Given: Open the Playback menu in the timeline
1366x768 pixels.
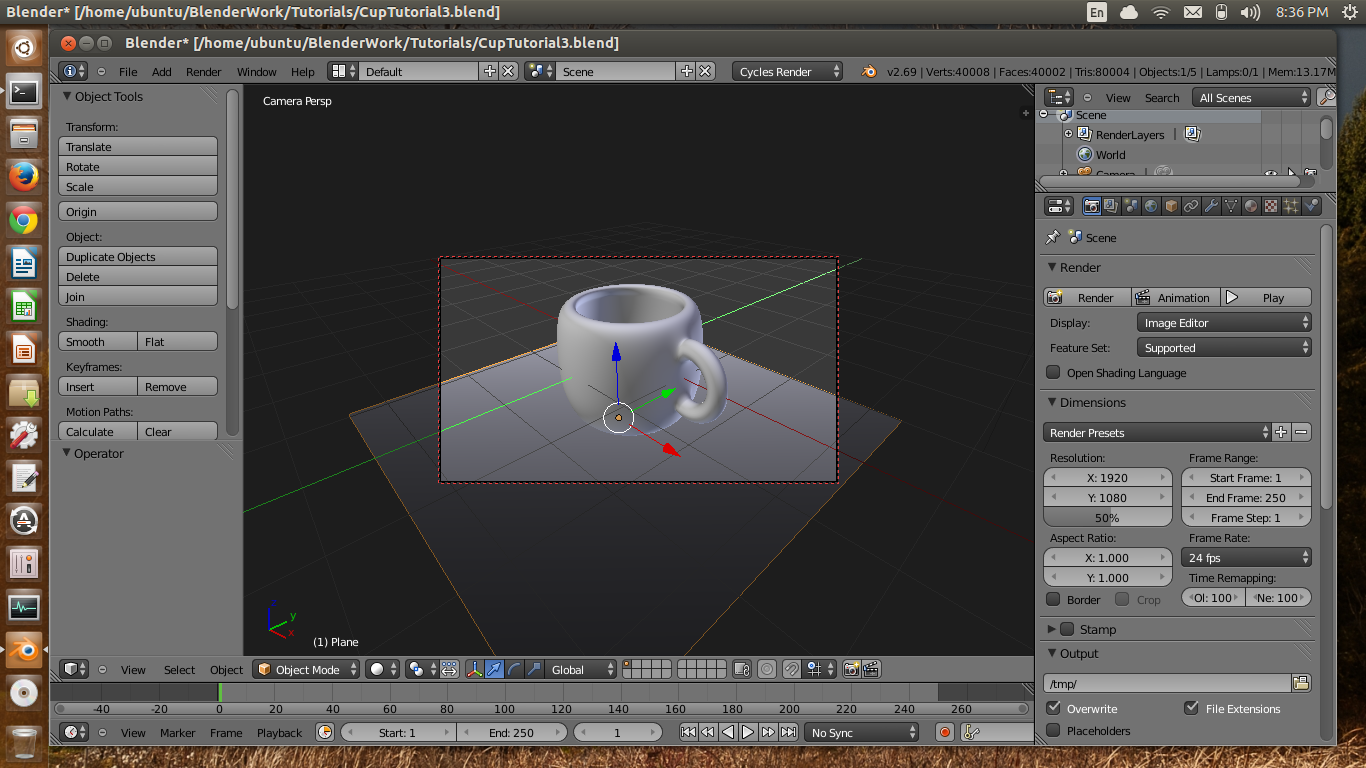Looking at the screenshot, I should [x=279, y=732].
